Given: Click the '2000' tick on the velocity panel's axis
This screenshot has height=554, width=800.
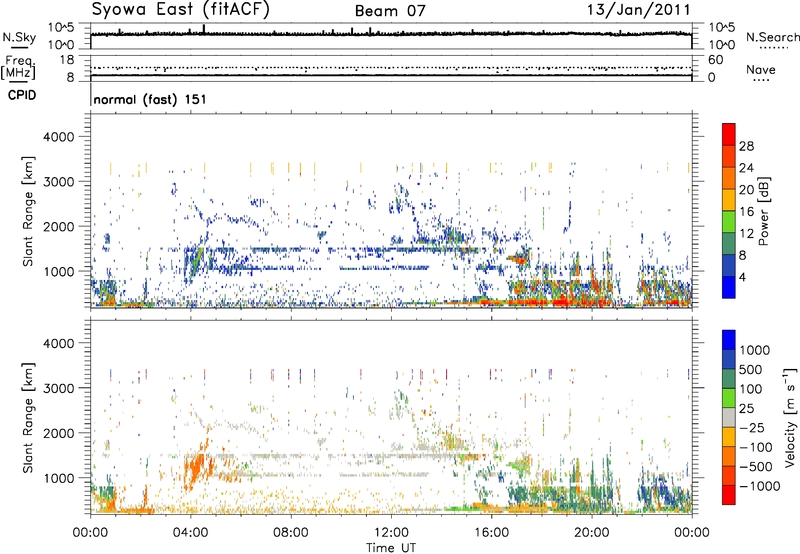Looking at the screenshot, I should 59,433.
